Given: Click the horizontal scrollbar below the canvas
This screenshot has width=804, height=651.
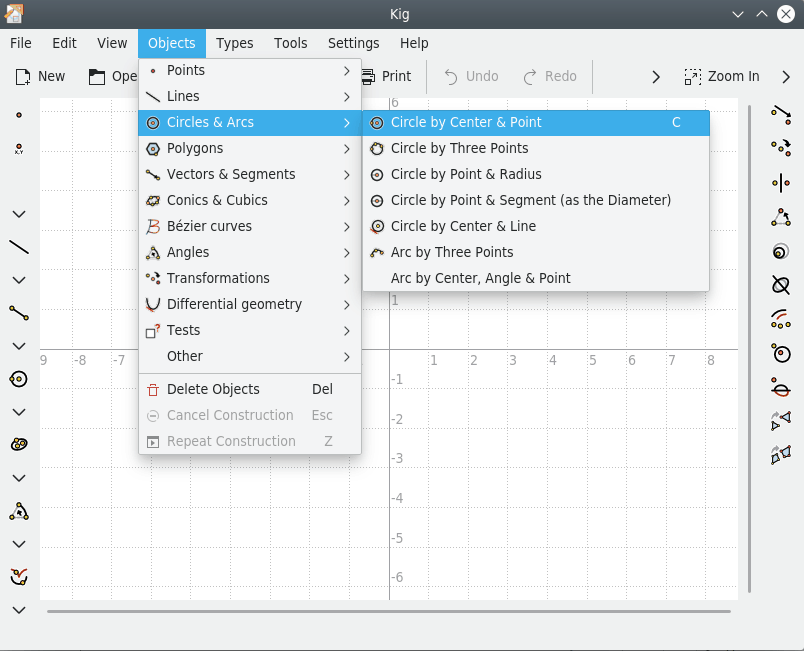Looking at the screenshot, I should click(x=389, y=611).
